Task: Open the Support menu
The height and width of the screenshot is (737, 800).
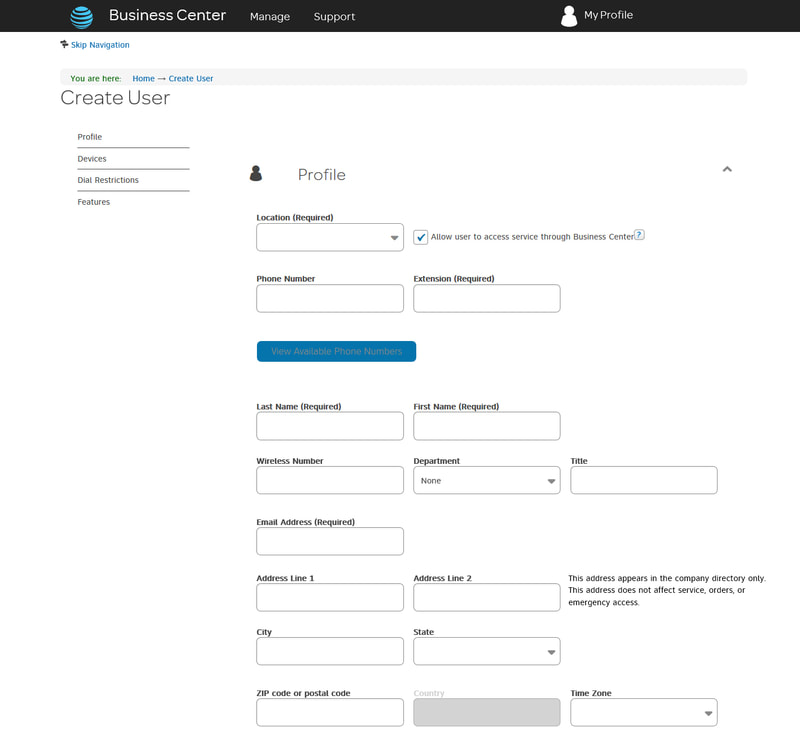Action: coord(334,17)
